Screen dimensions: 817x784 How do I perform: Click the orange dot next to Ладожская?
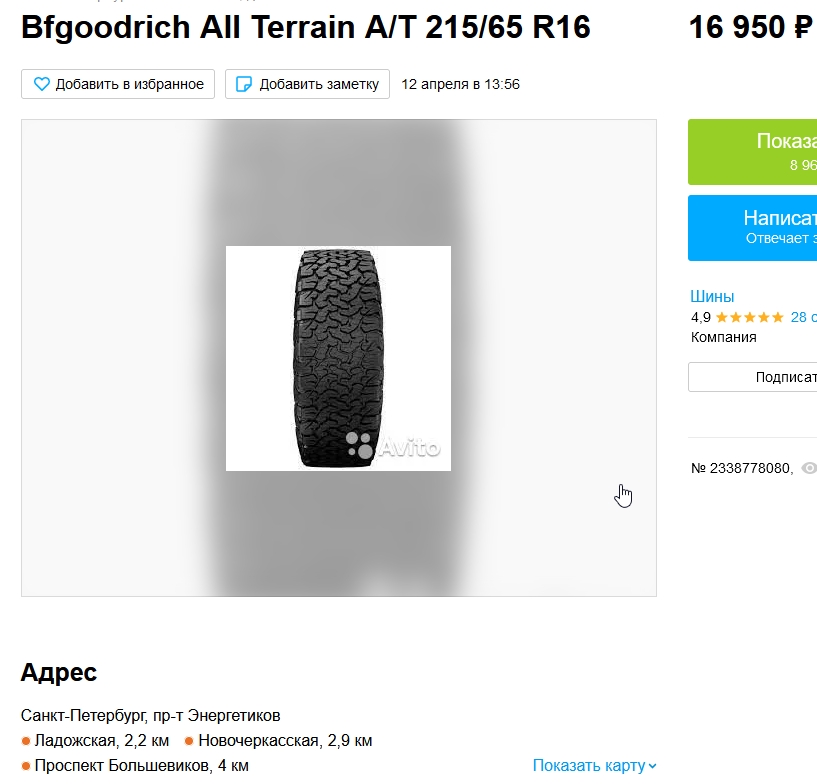(26, 741)
